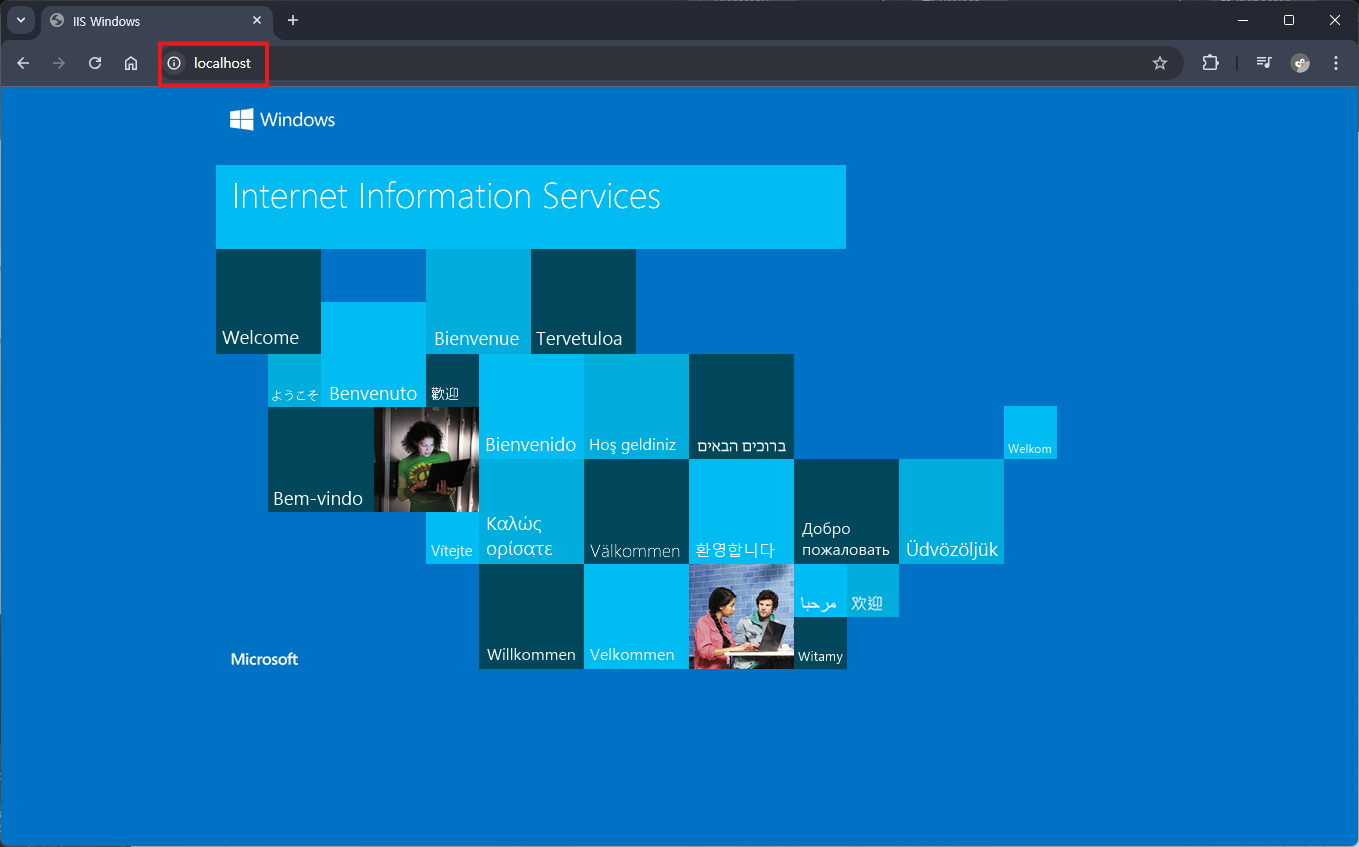Maximize the Chrome window

(x=1289, y=20)
